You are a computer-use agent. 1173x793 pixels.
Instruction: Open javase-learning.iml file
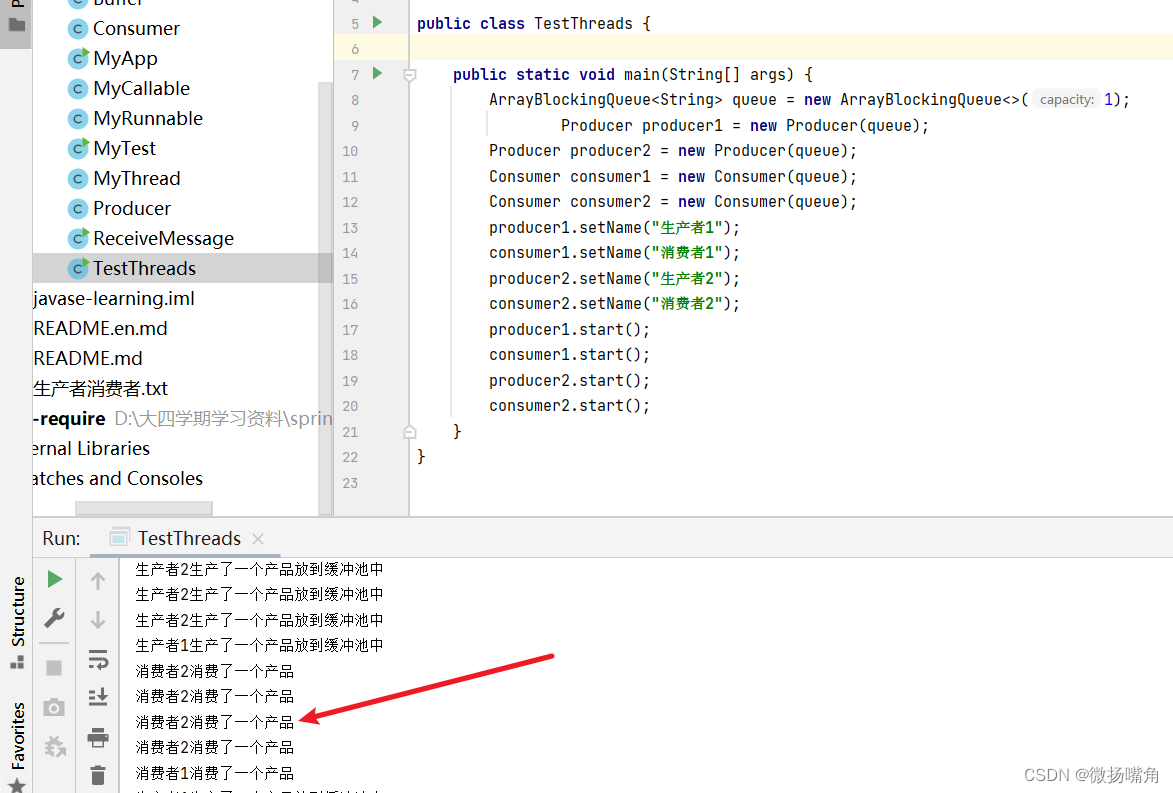click(114, 298)
